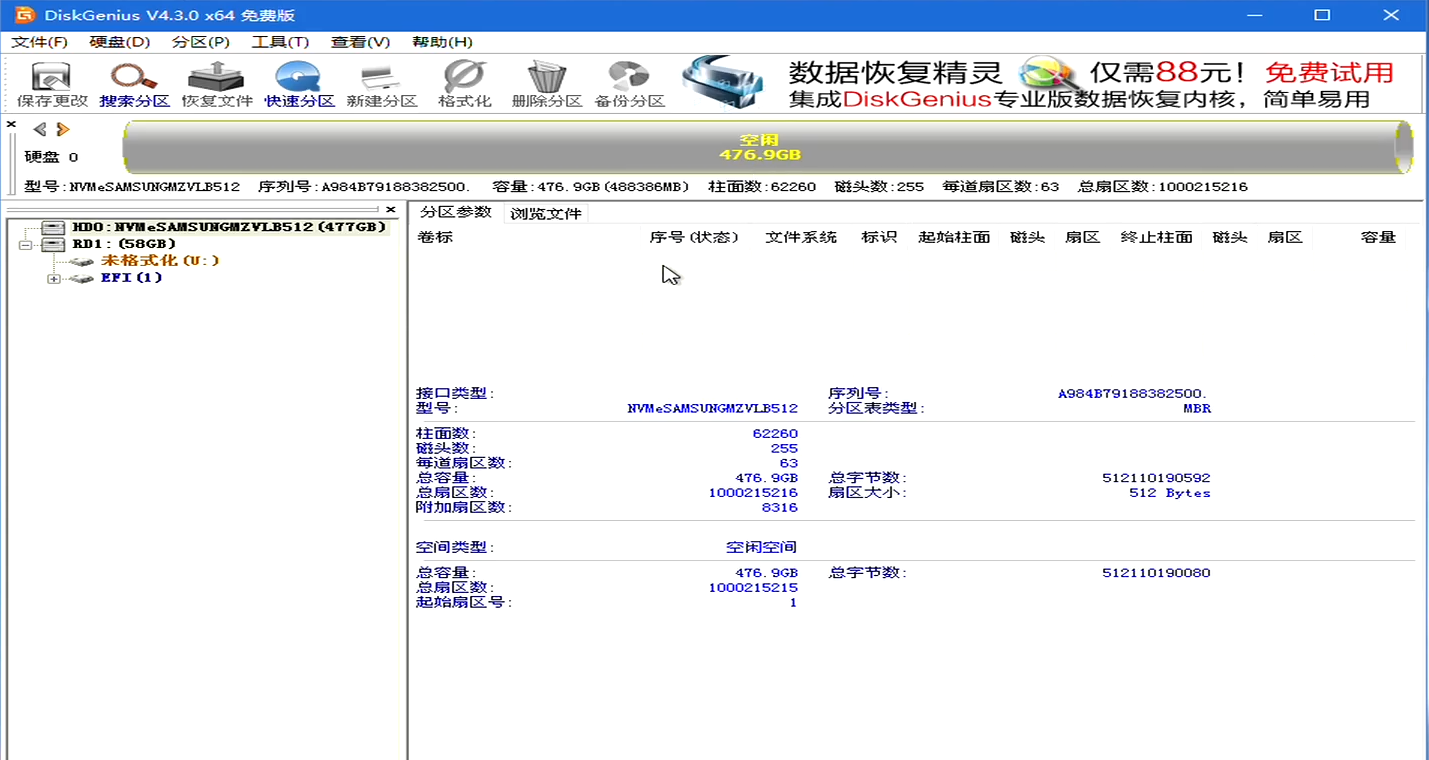The height and width of the screenshot is (760, 1429).
Task: Click the 新建分区 (New partition) toolbar icon
Action: (x=382, y=85)
